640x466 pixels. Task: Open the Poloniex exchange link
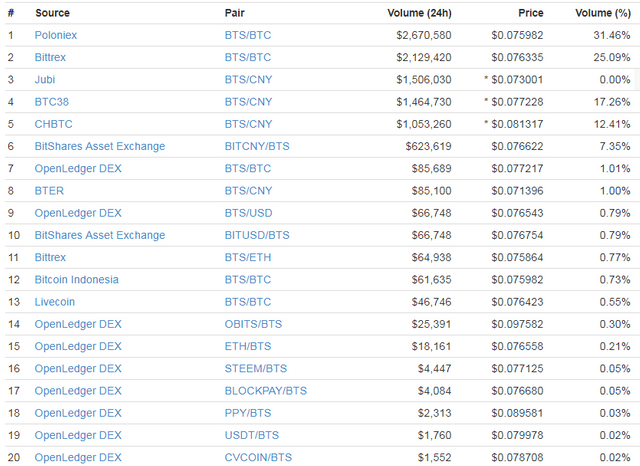click(56, 35)
